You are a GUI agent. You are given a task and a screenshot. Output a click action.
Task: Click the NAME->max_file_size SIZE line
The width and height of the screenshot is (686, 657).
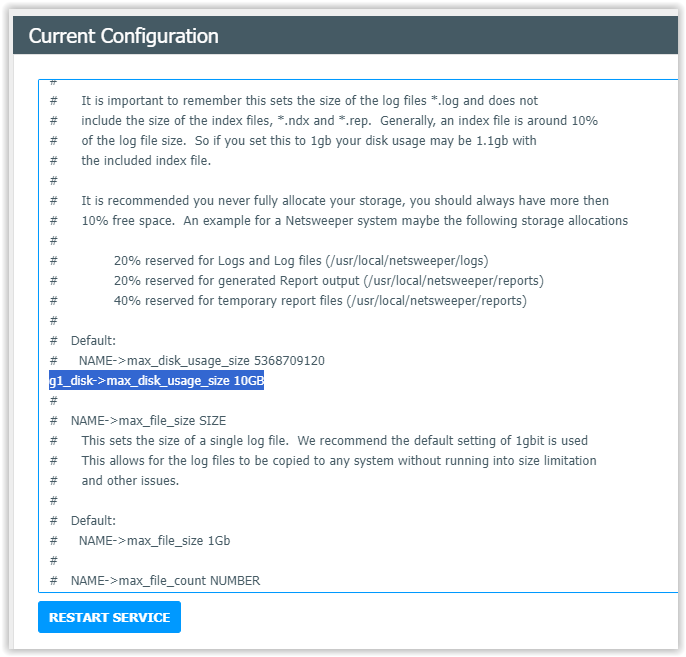click(x=138, y=421)
